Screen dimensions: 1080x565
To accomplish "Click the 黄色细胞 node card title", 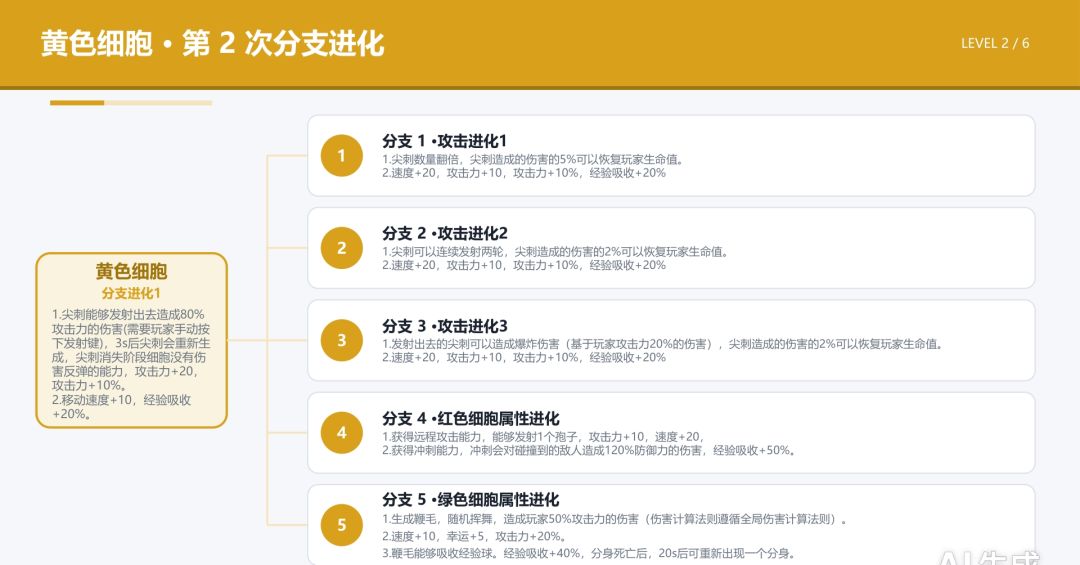I will [132, 271].
